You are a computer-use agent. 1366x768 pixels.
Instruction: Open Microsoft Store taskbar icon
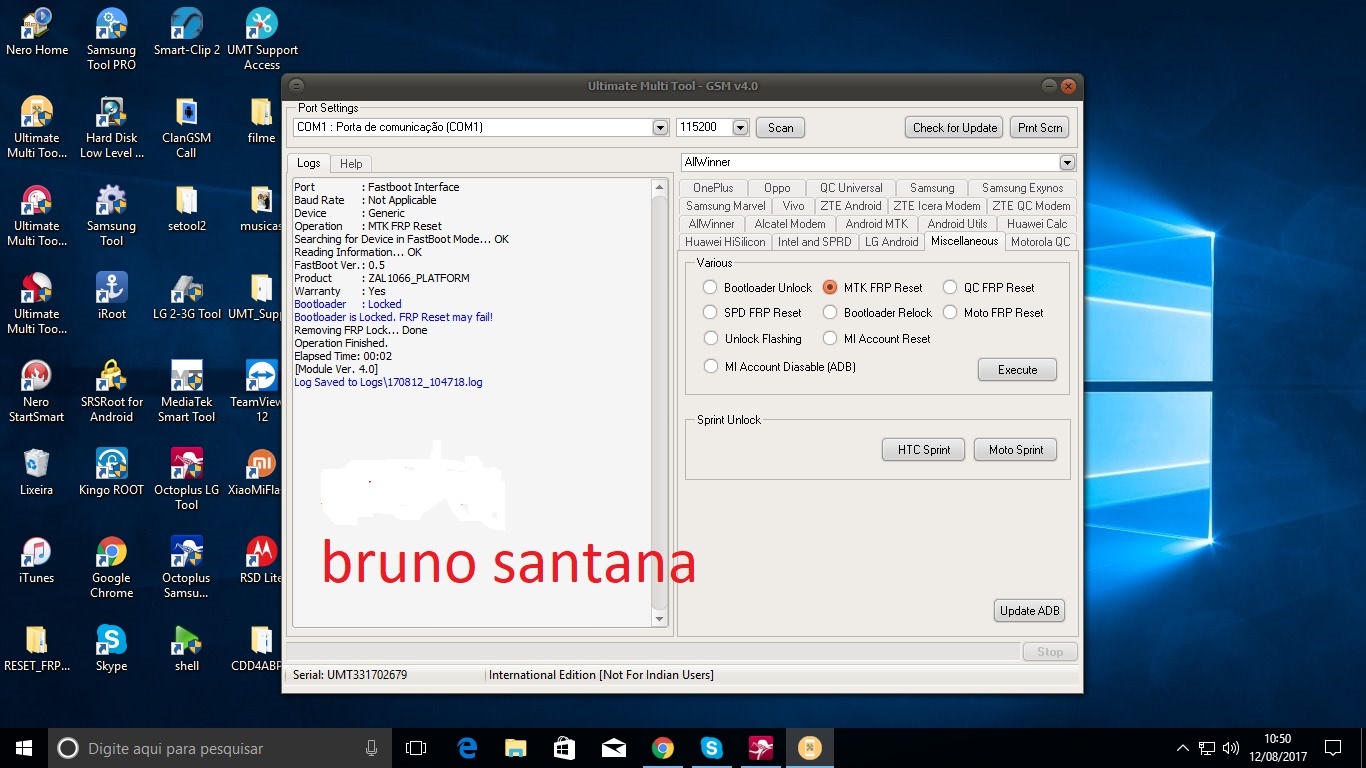[x=565, y=748]
